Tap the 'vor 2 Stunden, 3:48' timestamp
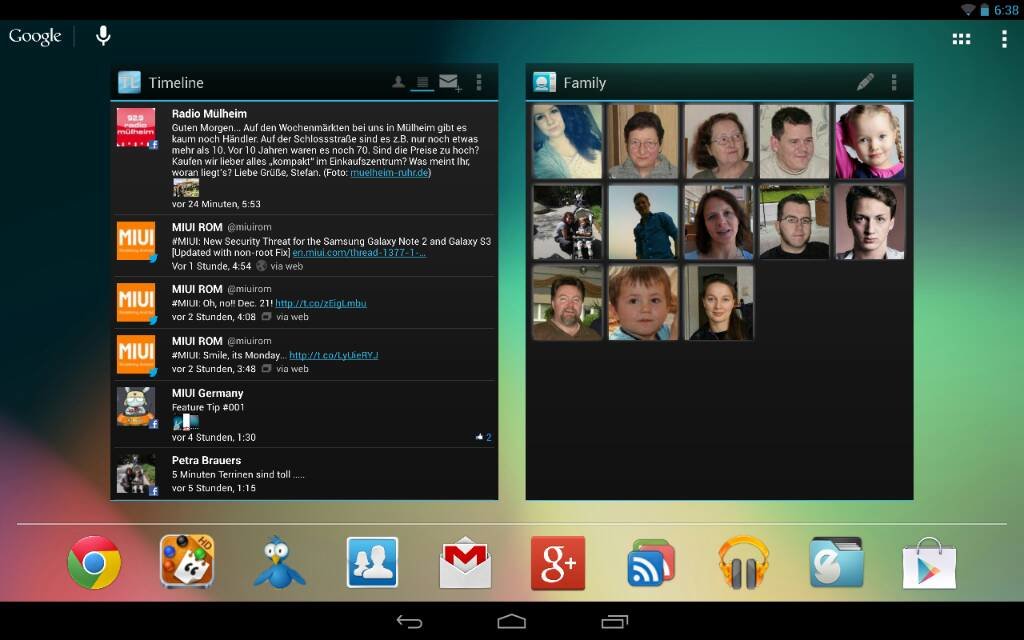The height and width of the screenshot is (640, 1024). 214,369
